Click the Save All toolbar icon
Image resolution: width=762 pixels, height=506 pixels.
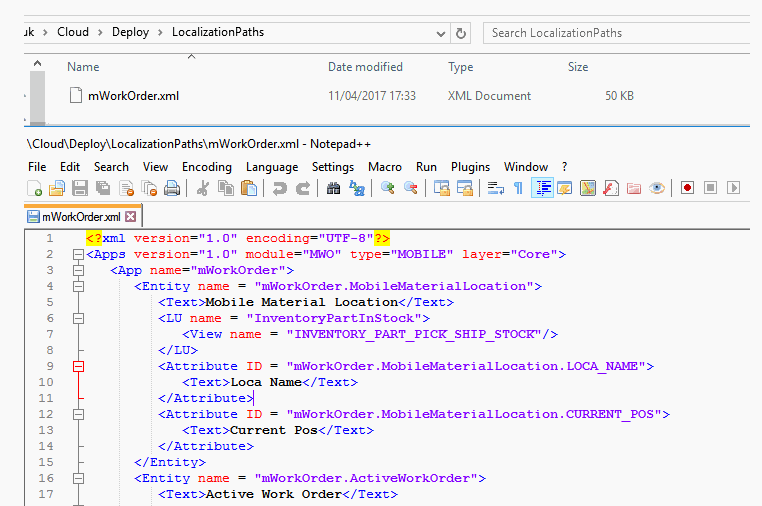tap(103, 188)
